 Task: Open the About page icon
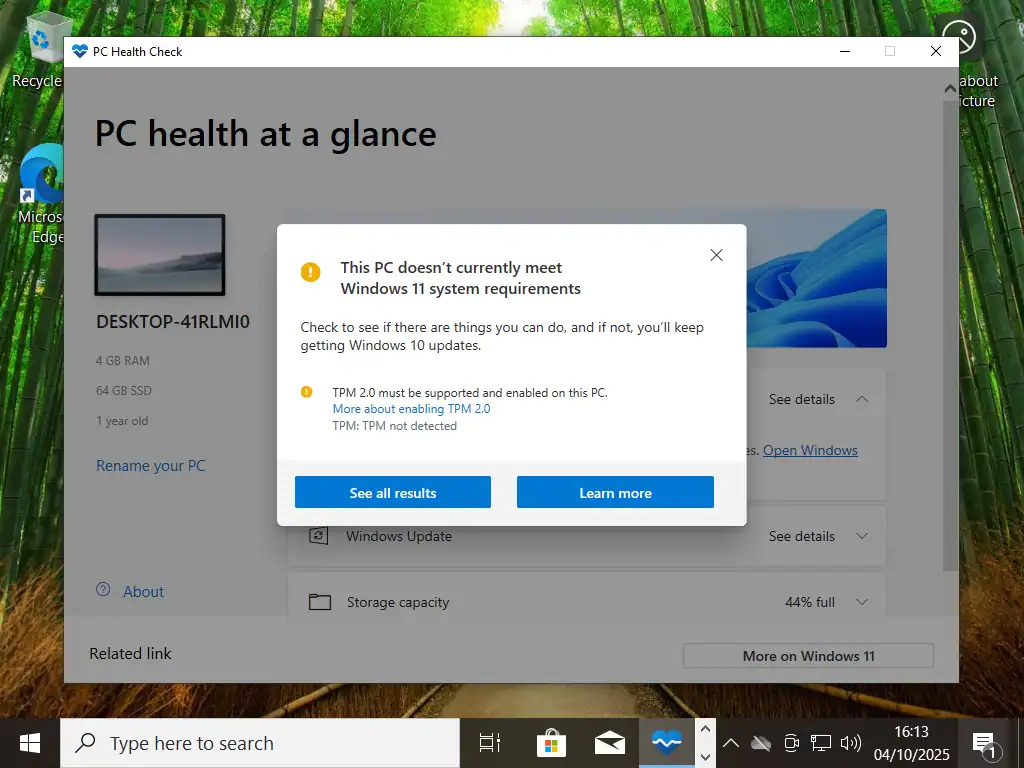point(103,590)
